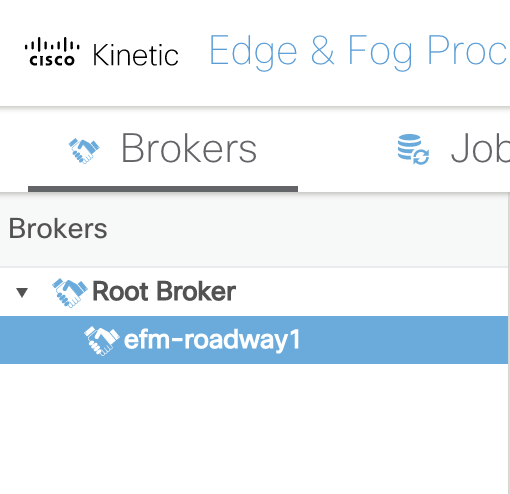
Task: Click the Root Broker handshake icon
Action: [x=69, y=293]
